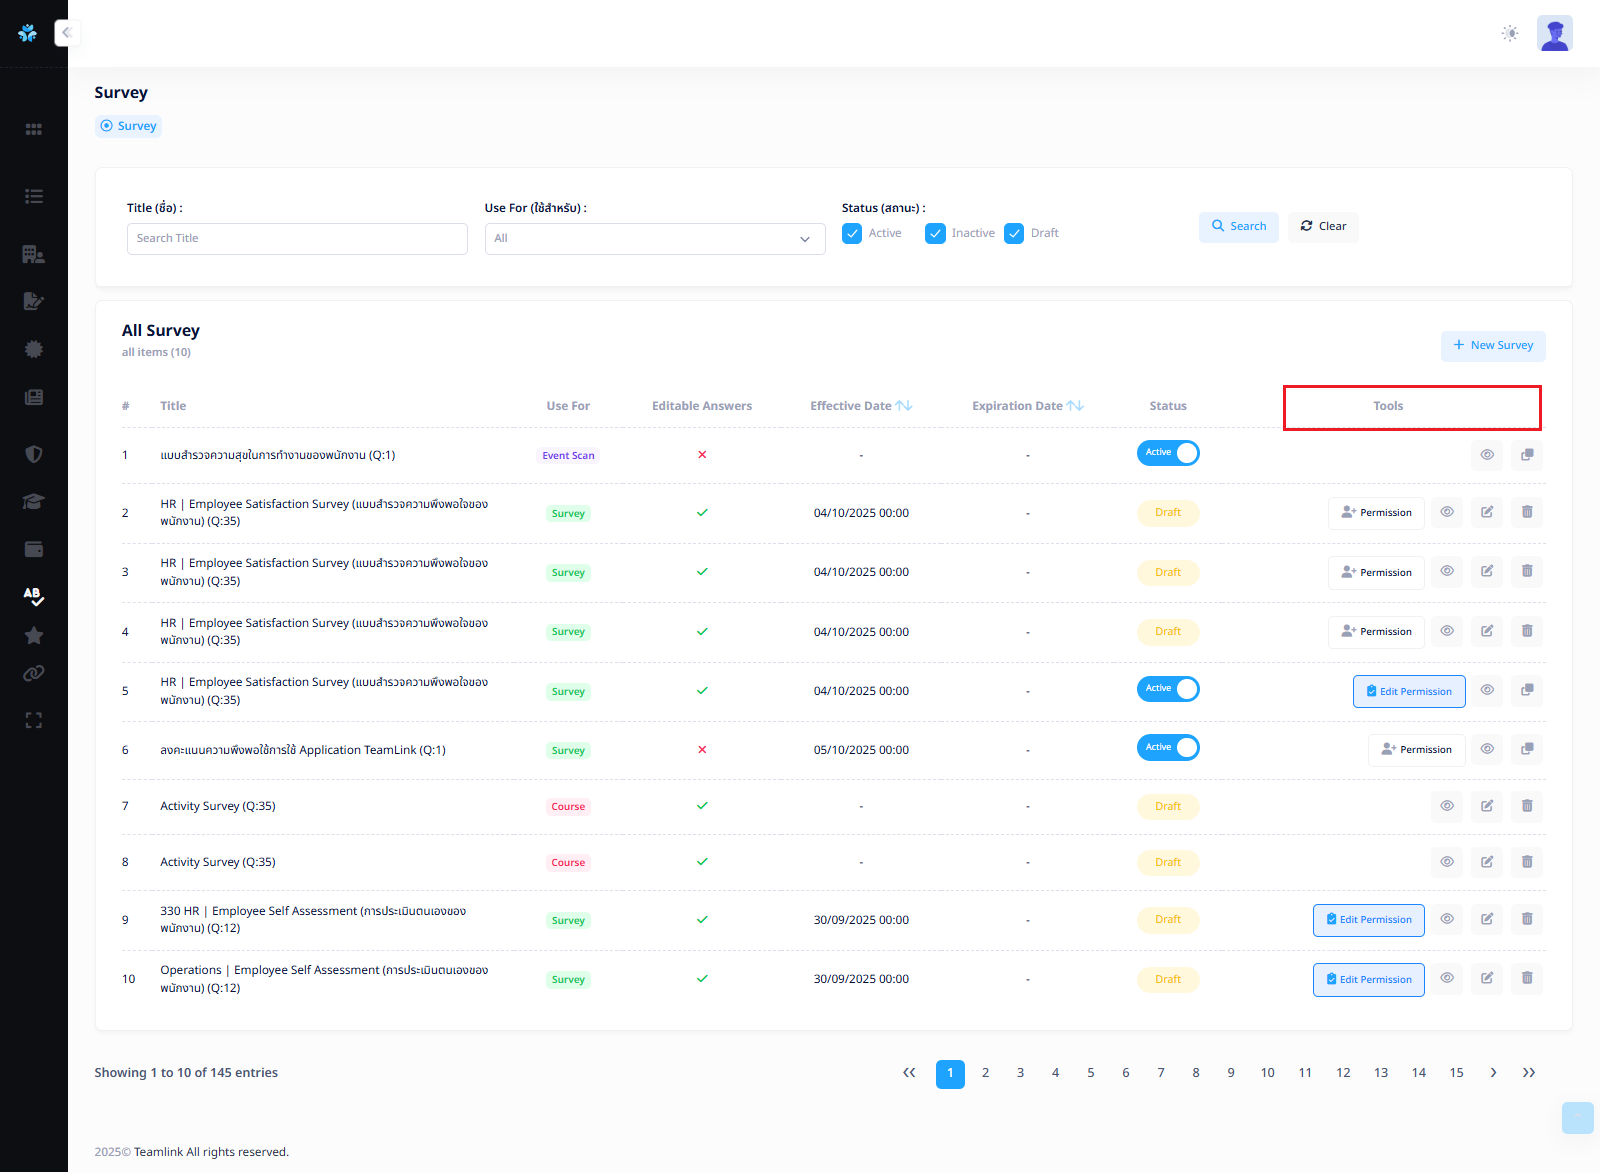
Task: Uncheck the Draft status checkbox
Action: click(1014, 234)
